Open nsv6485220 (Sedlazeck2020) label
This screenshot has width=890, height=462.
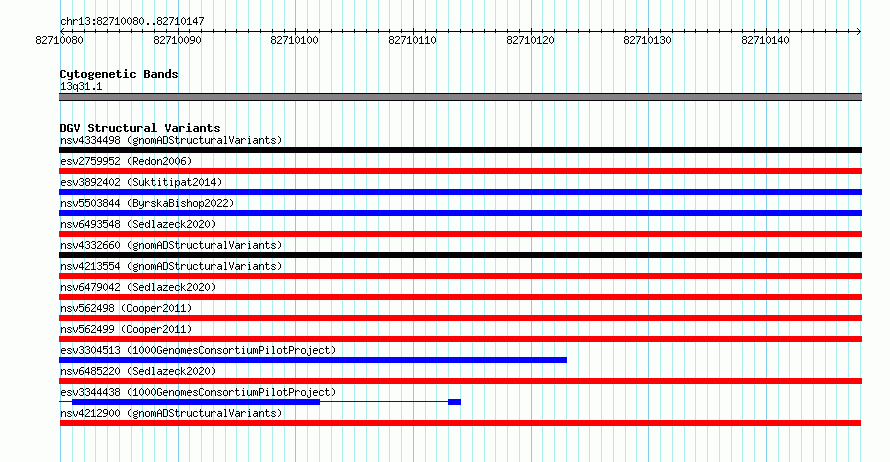tap(138, 371)
